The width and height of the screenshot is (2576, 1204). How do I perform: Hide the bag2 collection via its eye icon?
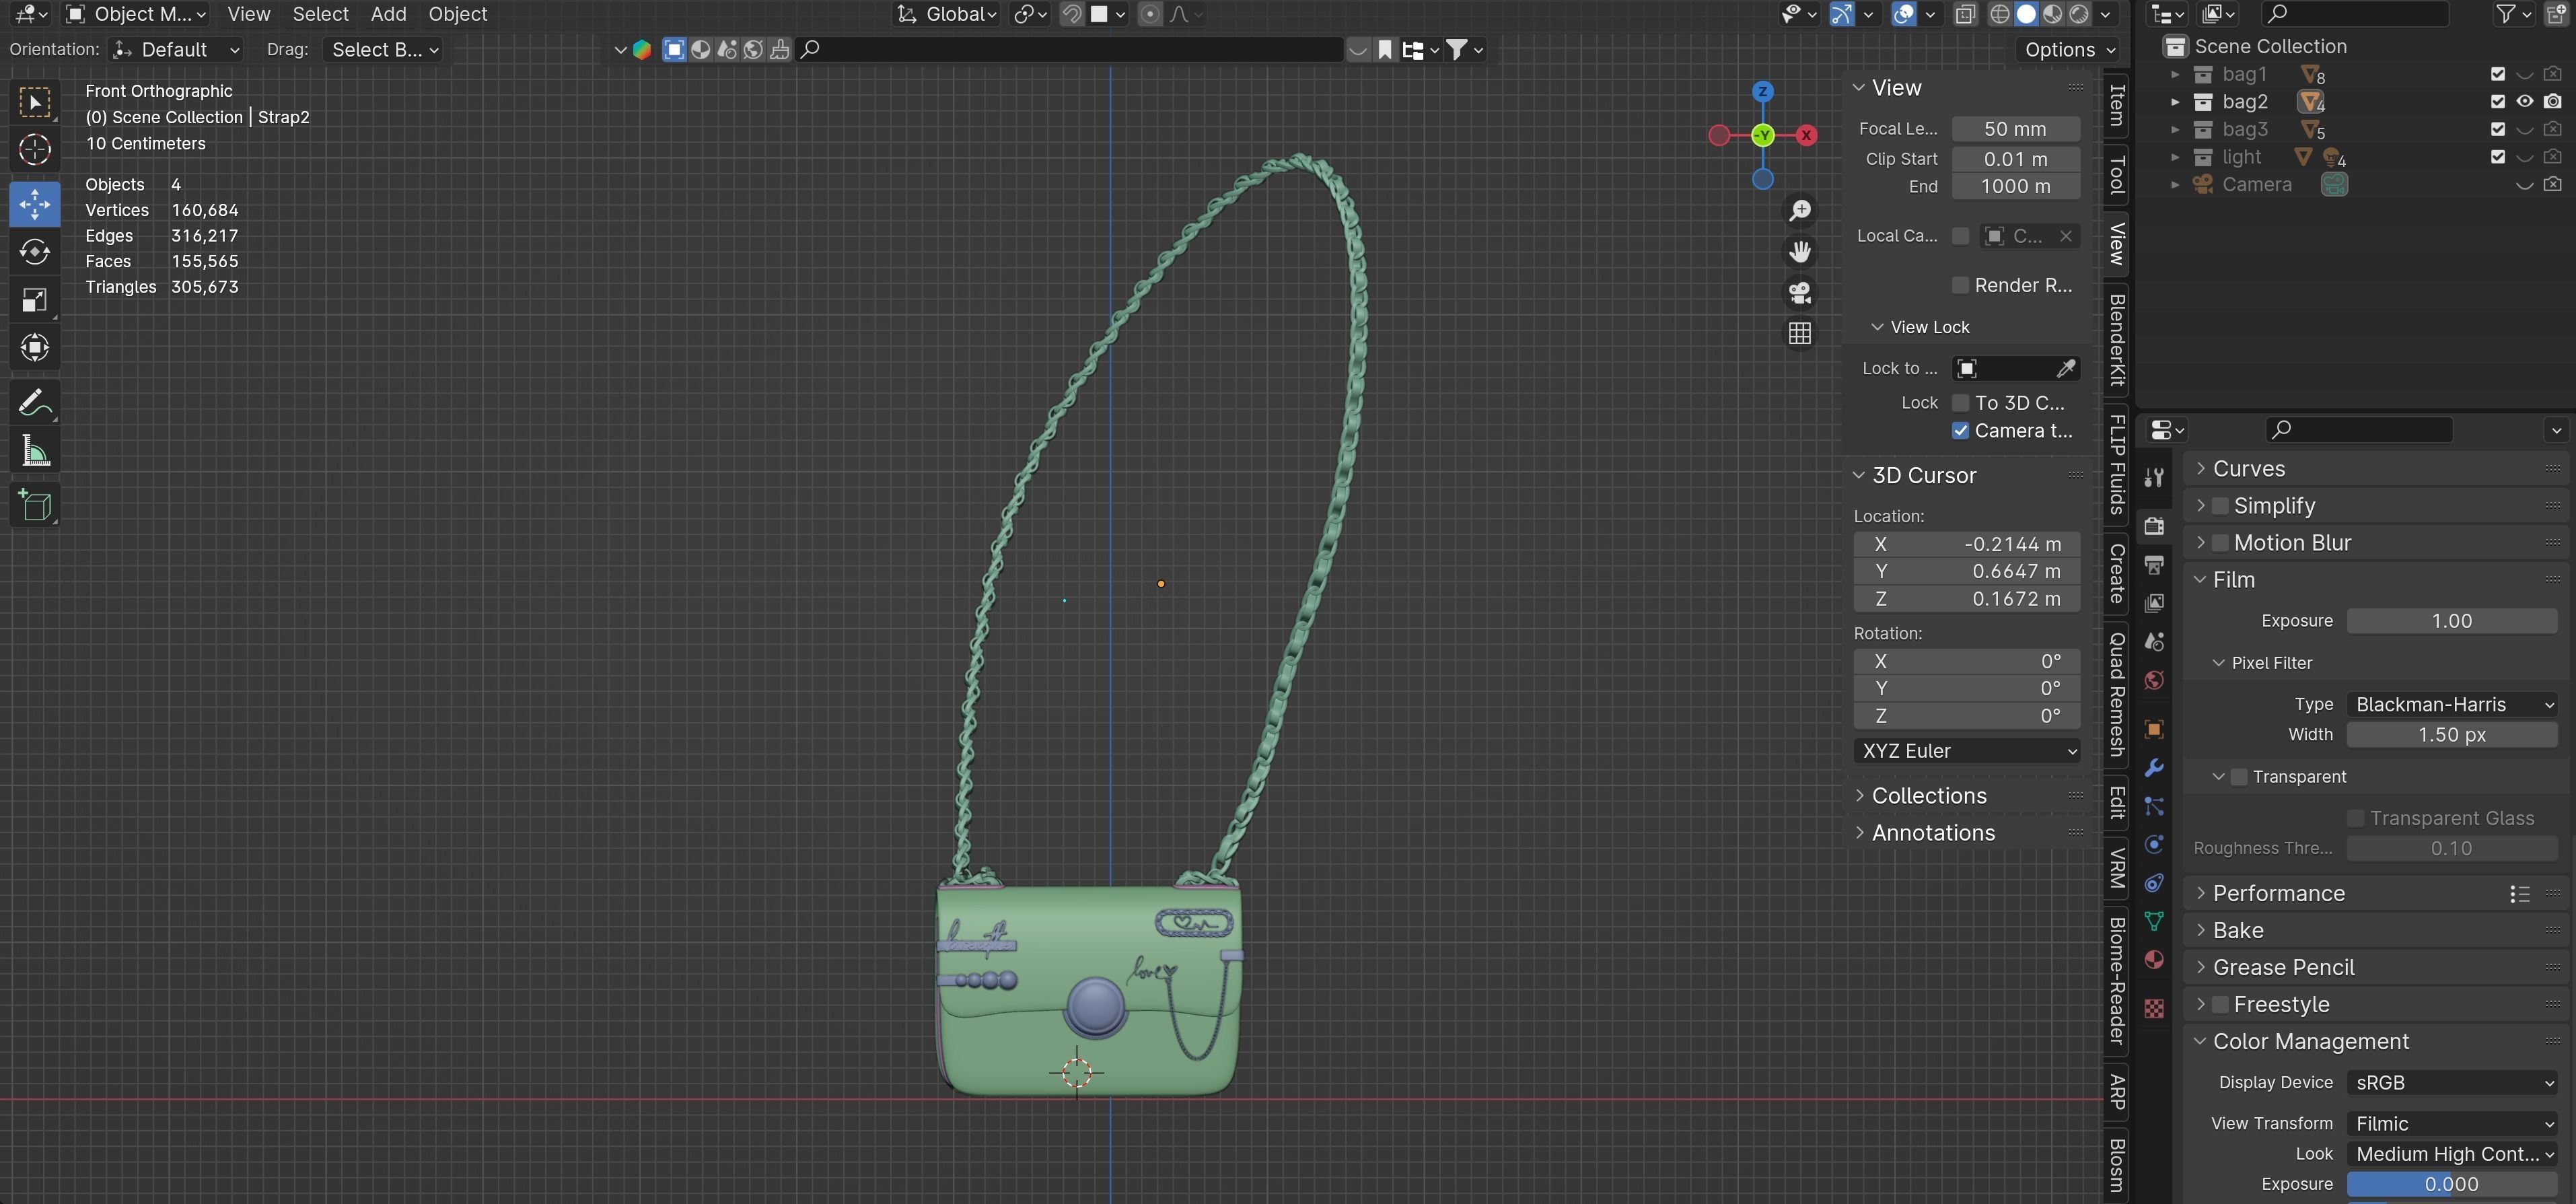2524,102
